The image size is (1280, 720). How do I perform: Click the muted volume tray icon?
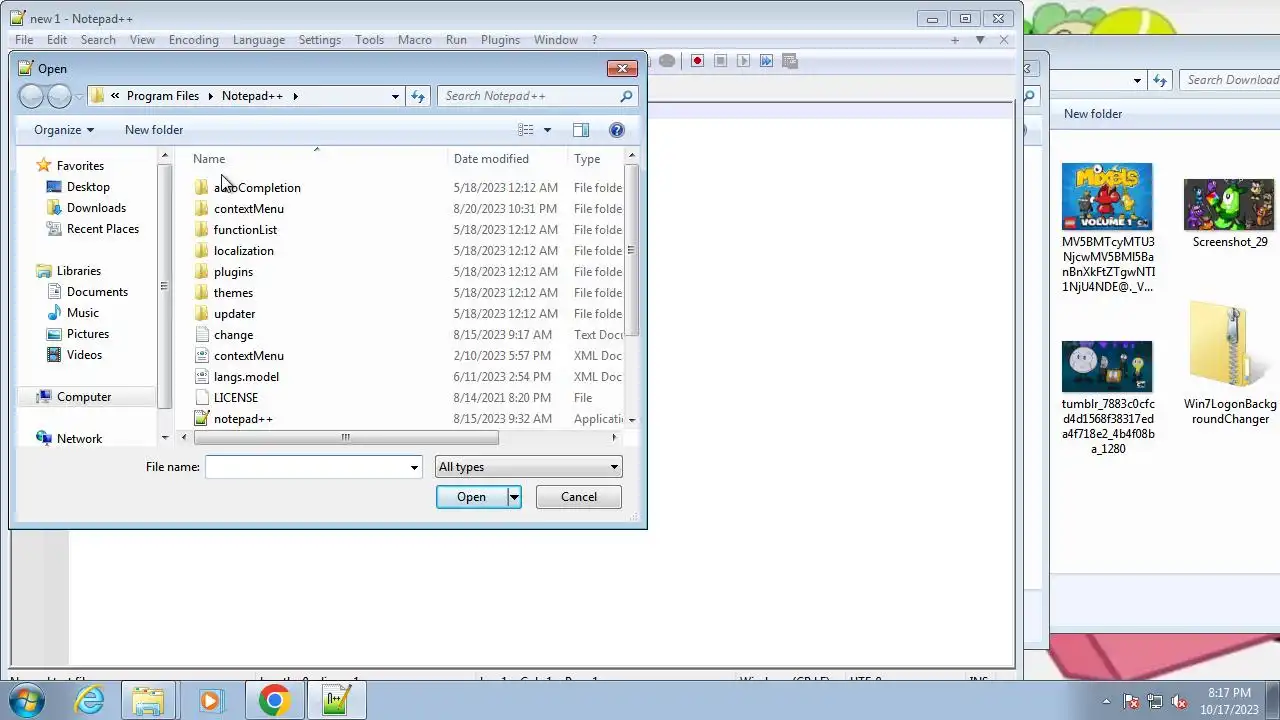click(1179, 702)
